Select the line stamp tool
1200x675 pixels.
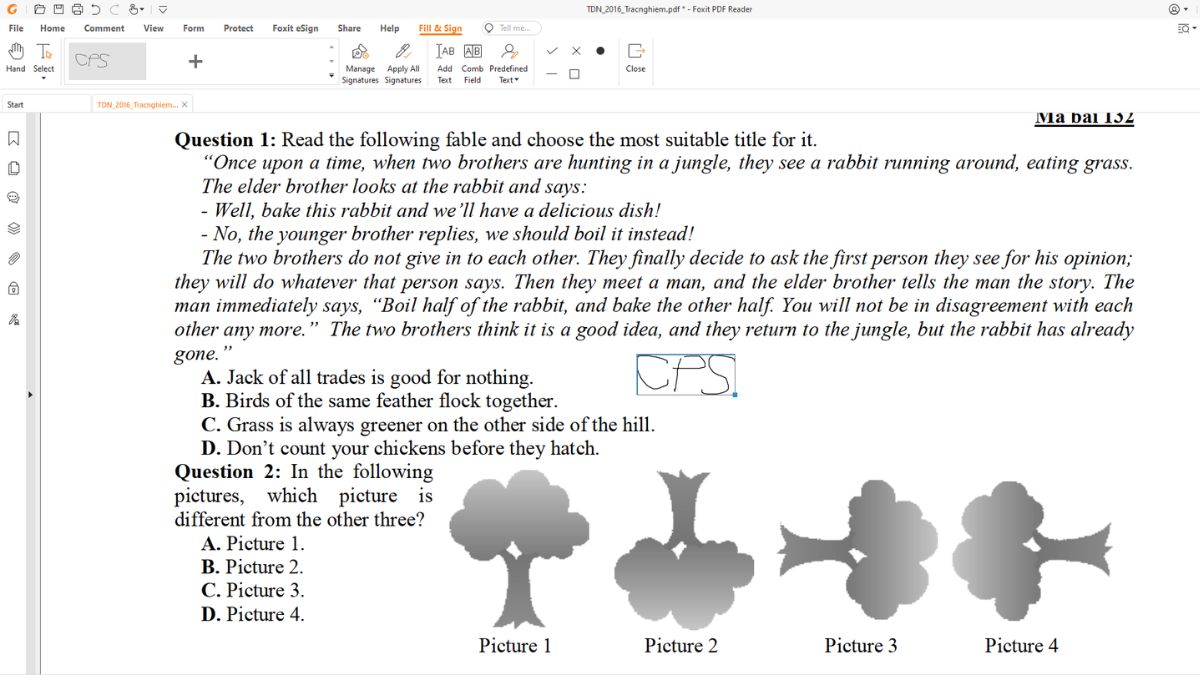pos(552,74)
